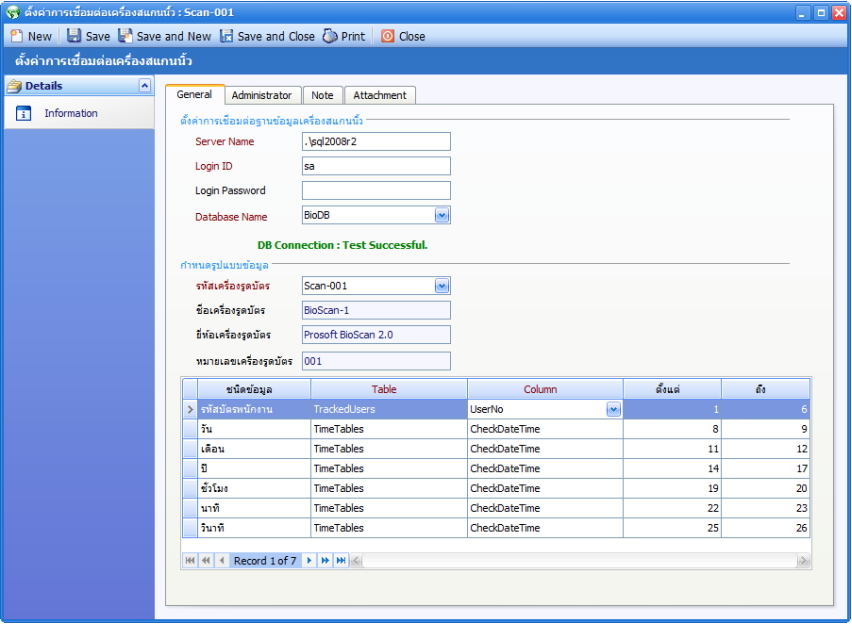Click the end value 26 cell
The image size is (852, 624).
[766, 528]
